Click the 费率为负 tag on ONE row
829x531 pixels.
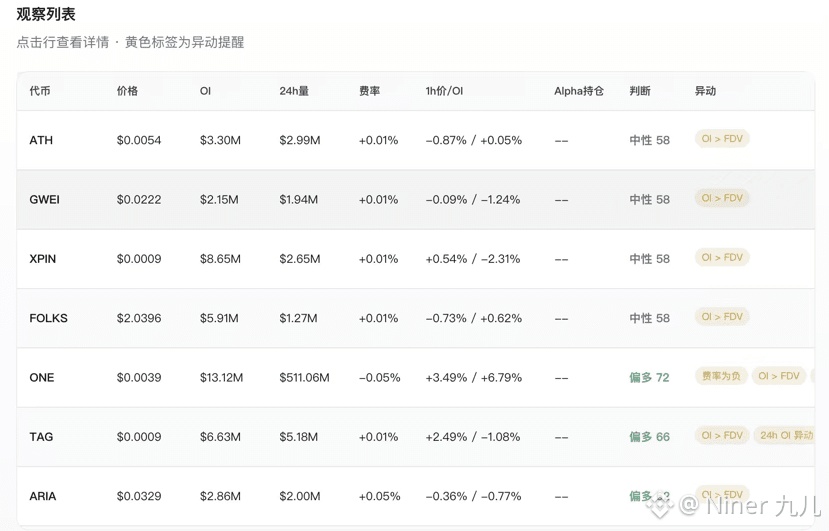coord(721,376)
